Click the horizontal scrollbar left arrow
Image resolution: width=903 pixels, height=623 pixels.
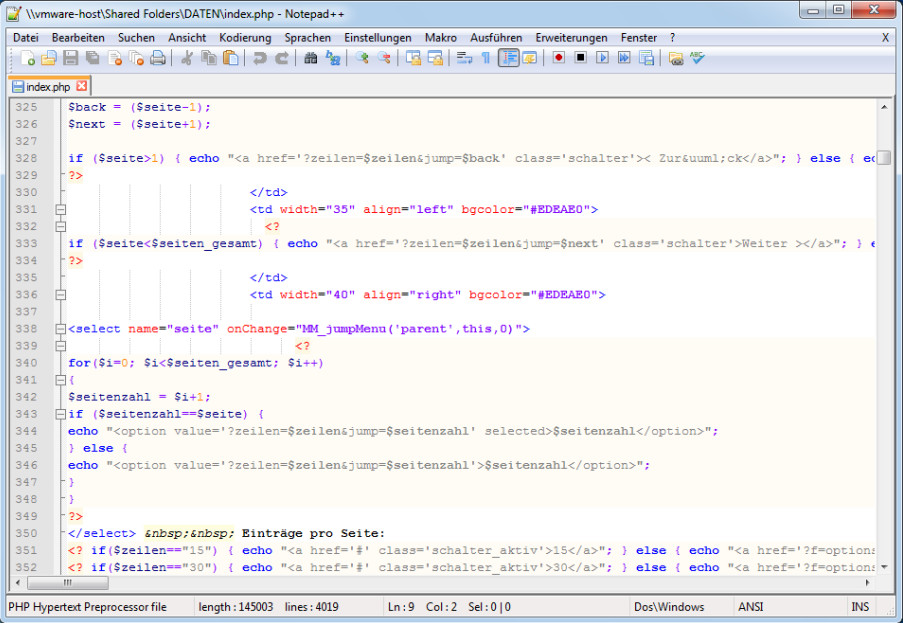tap(18, 583)
